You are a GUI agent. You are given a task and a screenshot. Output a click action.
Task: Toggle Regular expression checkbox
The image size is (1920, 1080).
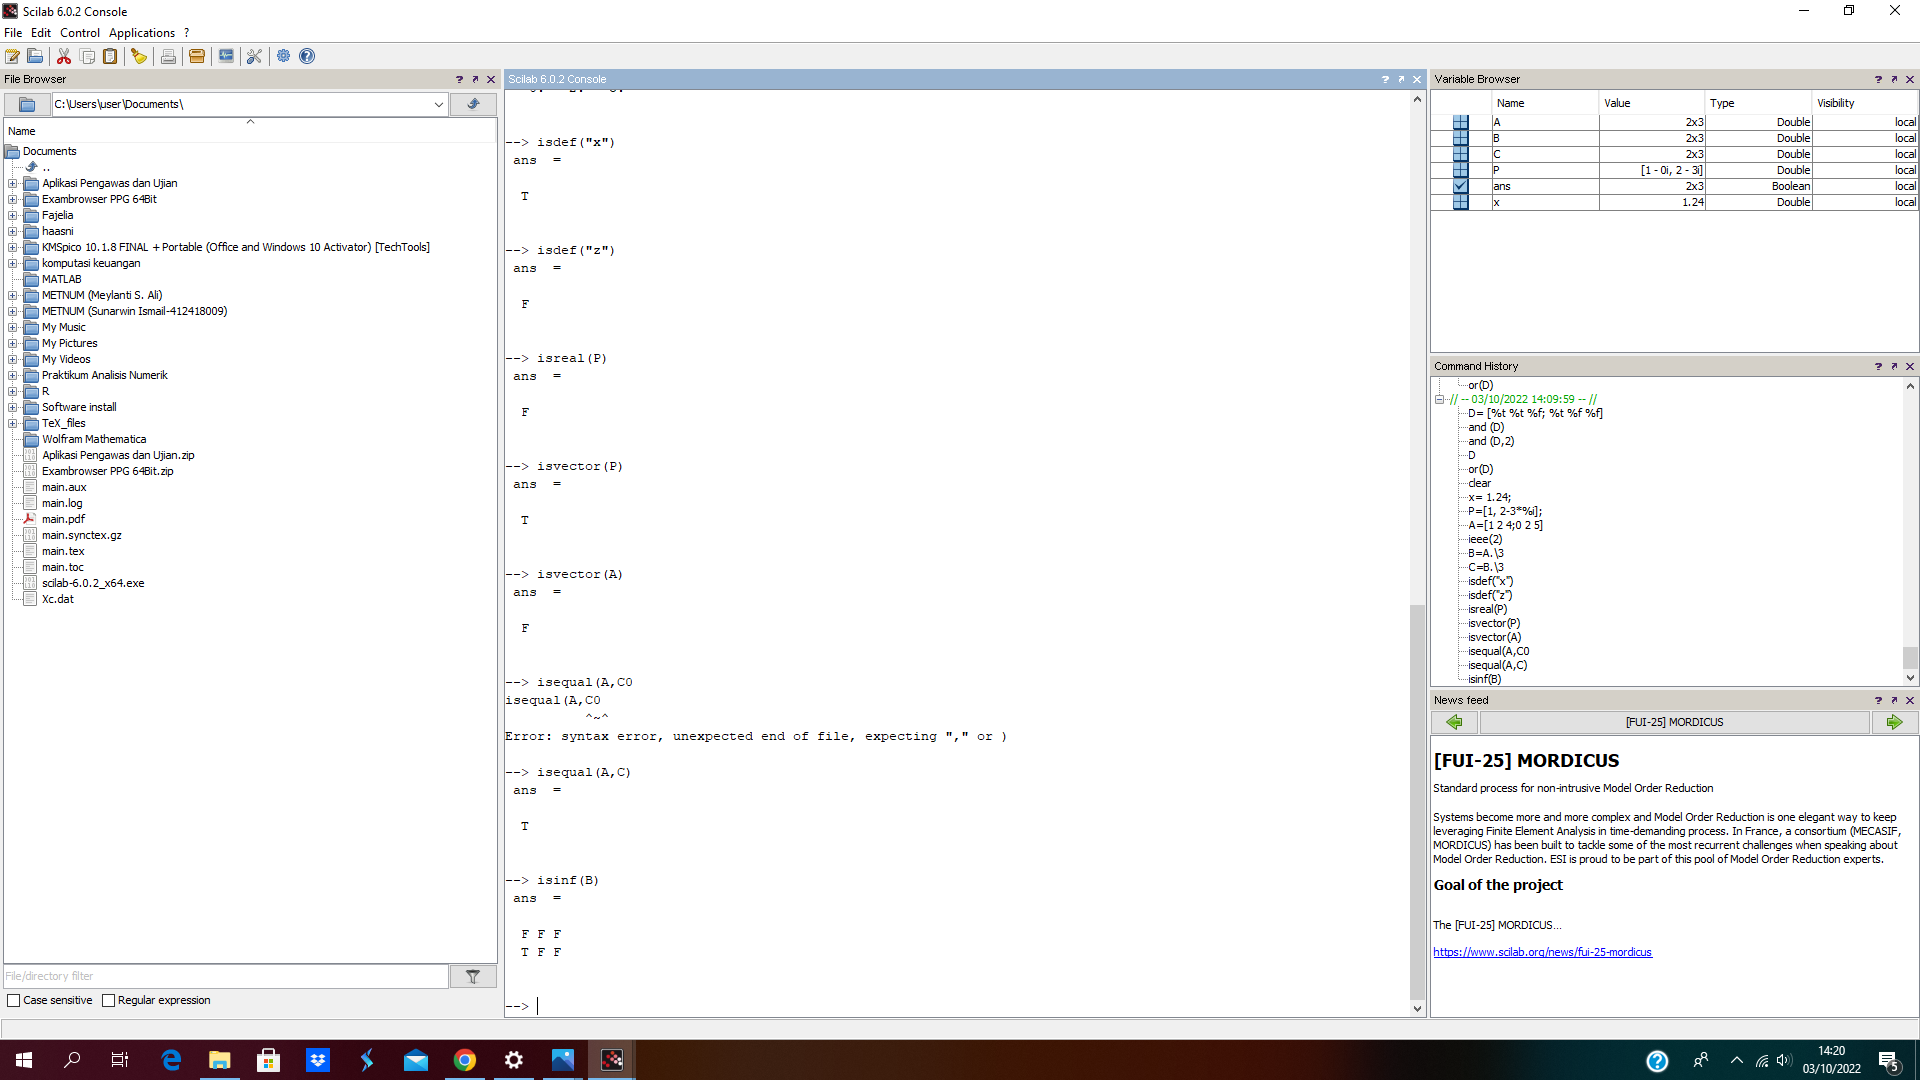tap(109, 1000)
